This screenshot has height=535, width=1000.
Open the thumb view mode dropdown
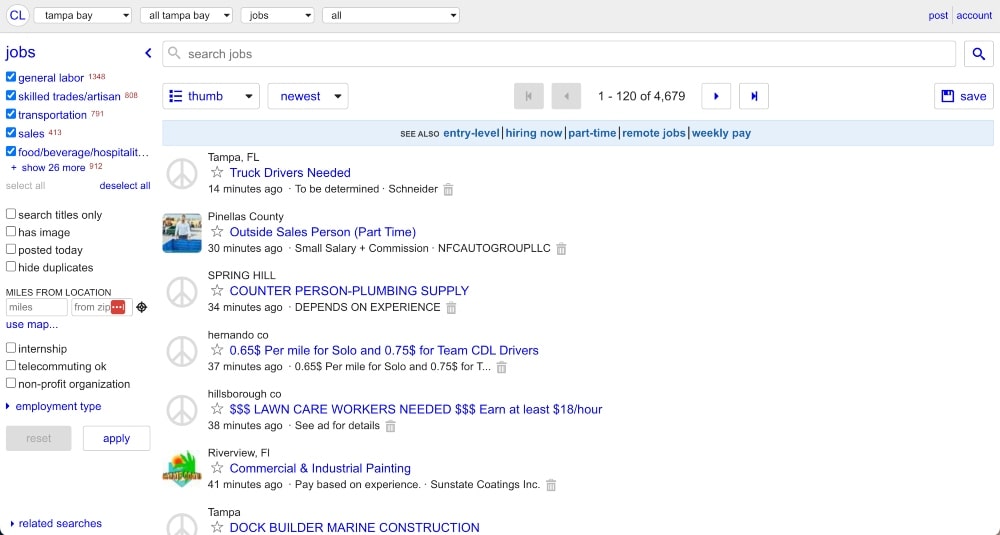[211, 96]
